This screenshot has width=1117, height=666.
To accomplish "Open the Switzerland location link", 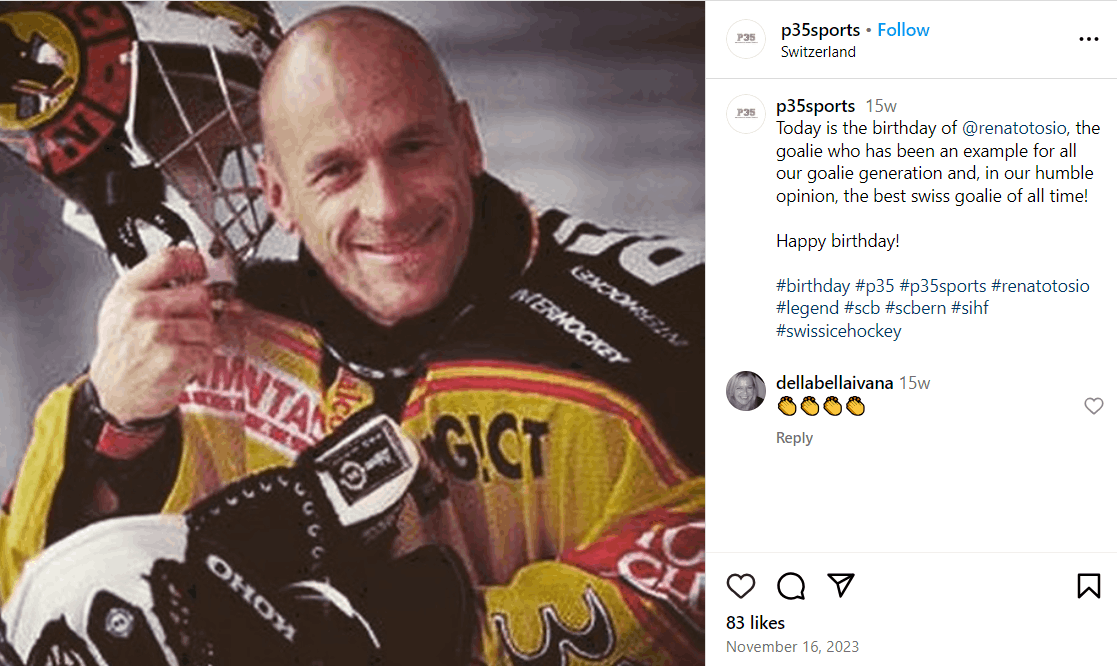I will coord(818,52).
